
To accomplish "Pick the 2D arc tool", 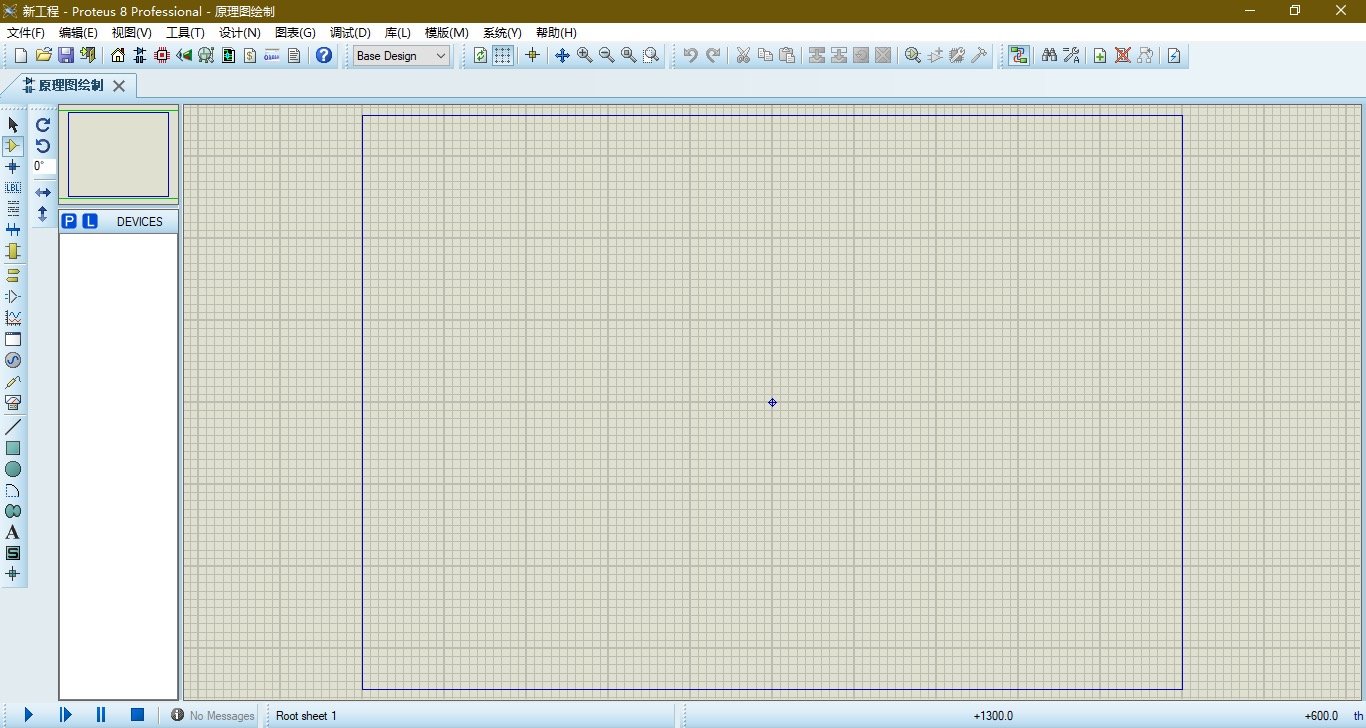I will (13, 490).
